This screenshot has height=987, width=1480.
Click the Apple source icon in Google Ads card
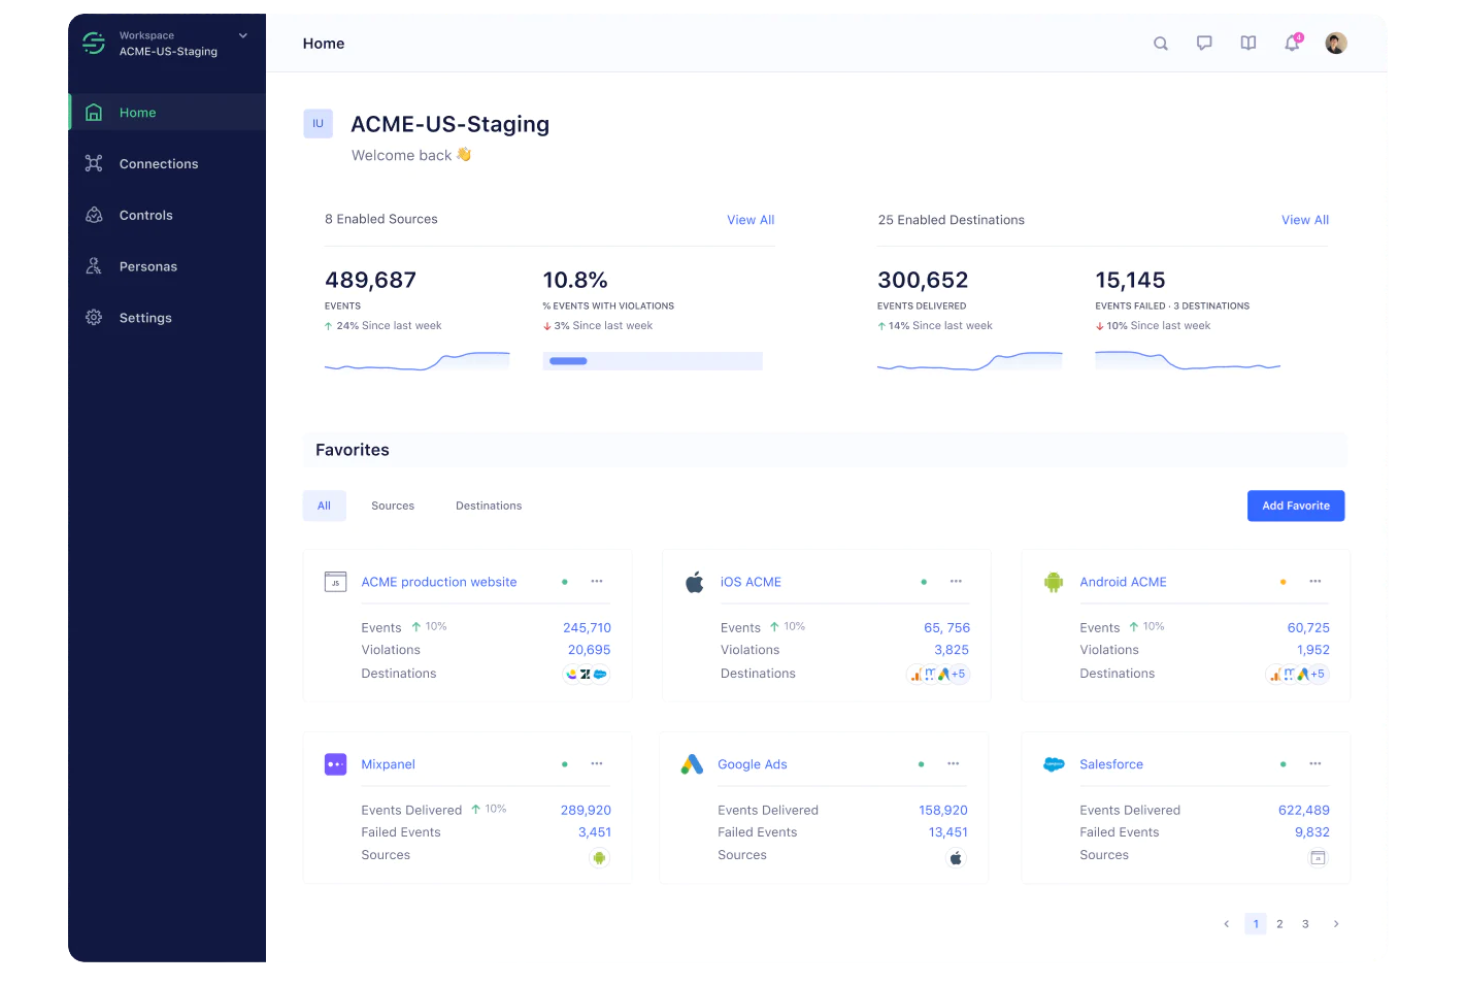coord(956,858)
